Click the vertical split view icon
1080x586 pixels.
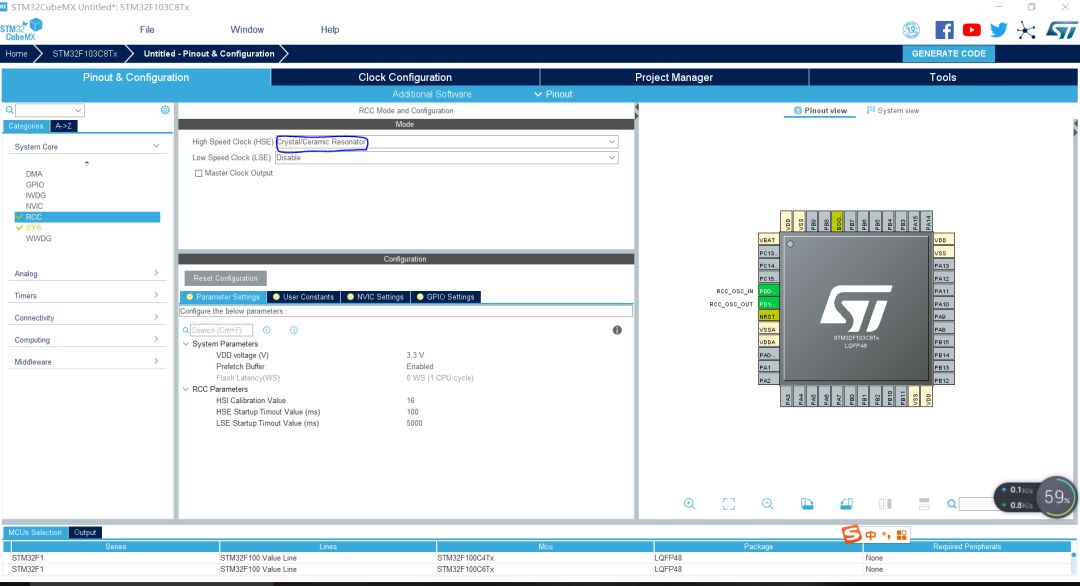coord(886,504)
